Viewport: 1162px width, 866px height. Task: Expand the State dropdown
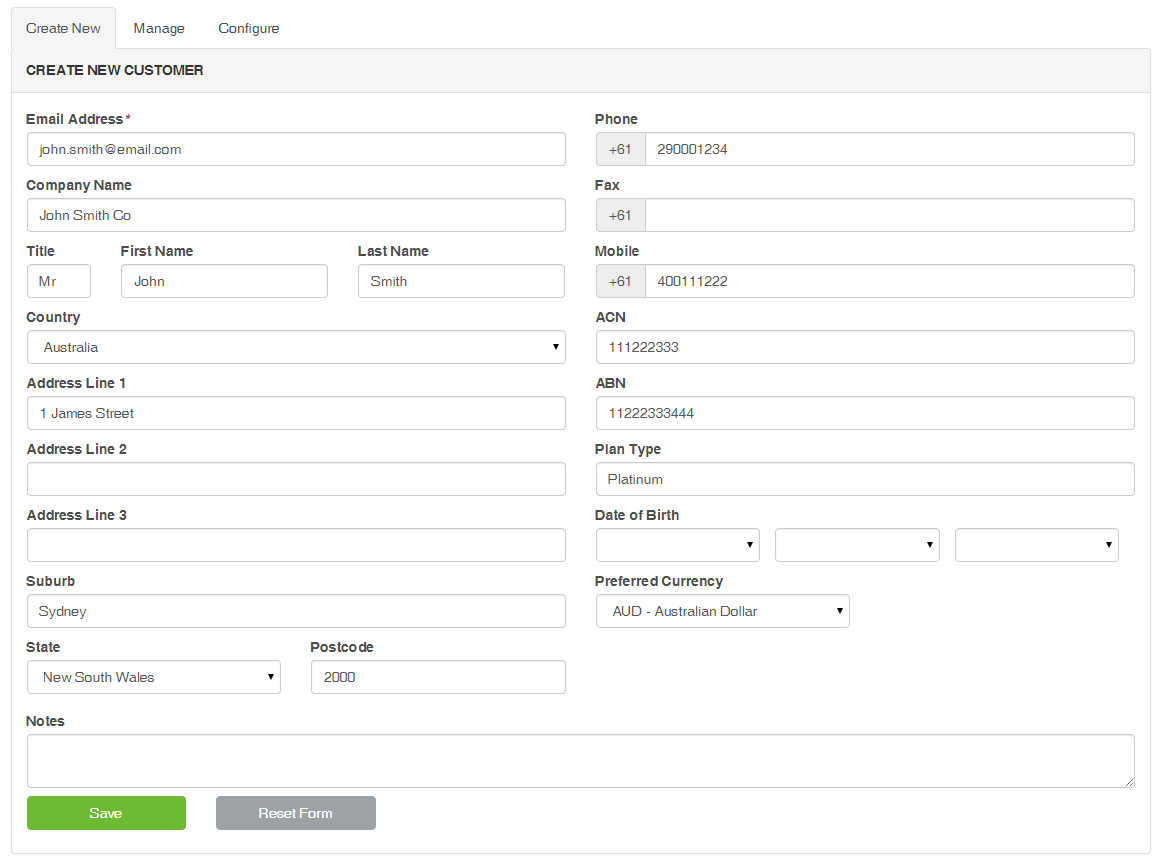(153, 676)
